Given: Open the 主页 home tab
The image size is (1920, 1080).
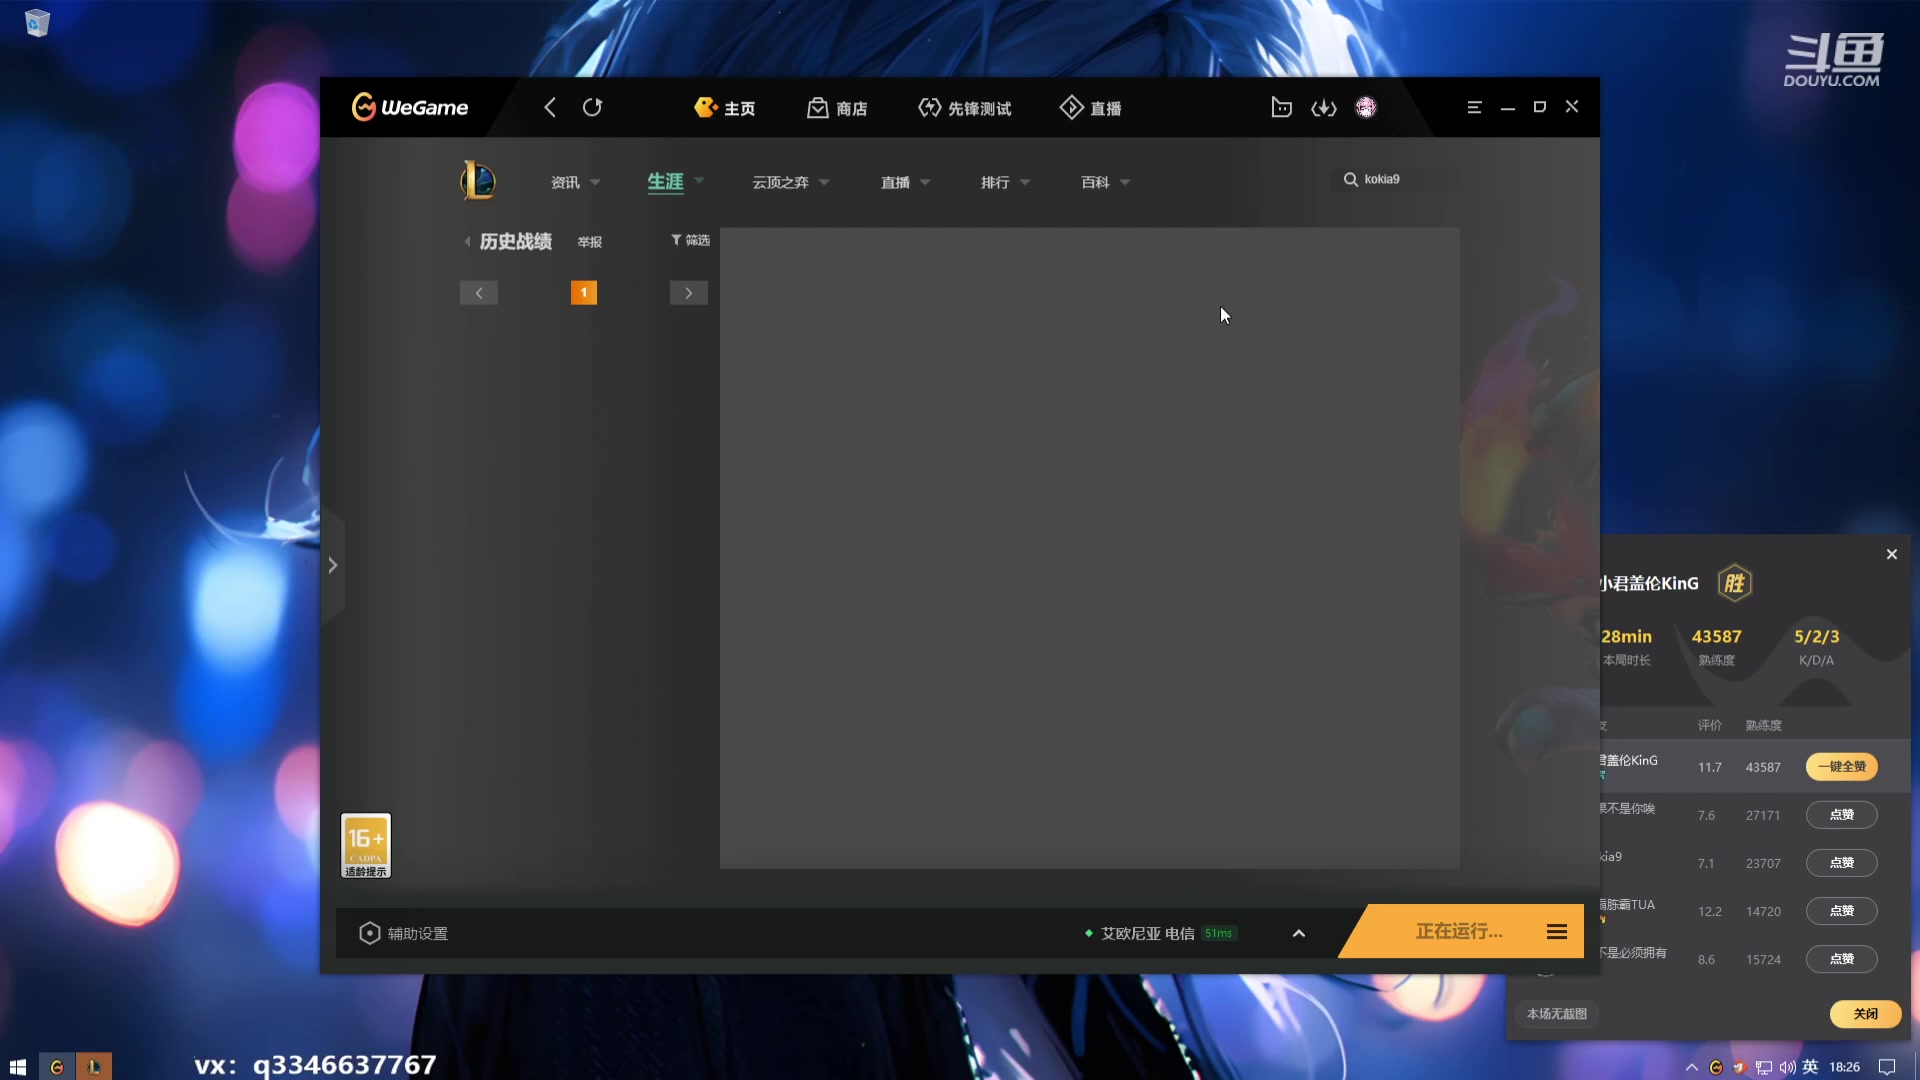Looking at the screenshot, I should 725,108.
